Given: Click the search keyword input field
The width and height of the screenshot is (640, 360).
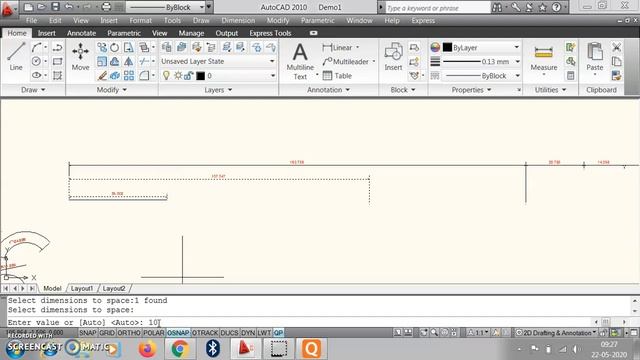Looking at the screenshot, I should coord(437,8).
